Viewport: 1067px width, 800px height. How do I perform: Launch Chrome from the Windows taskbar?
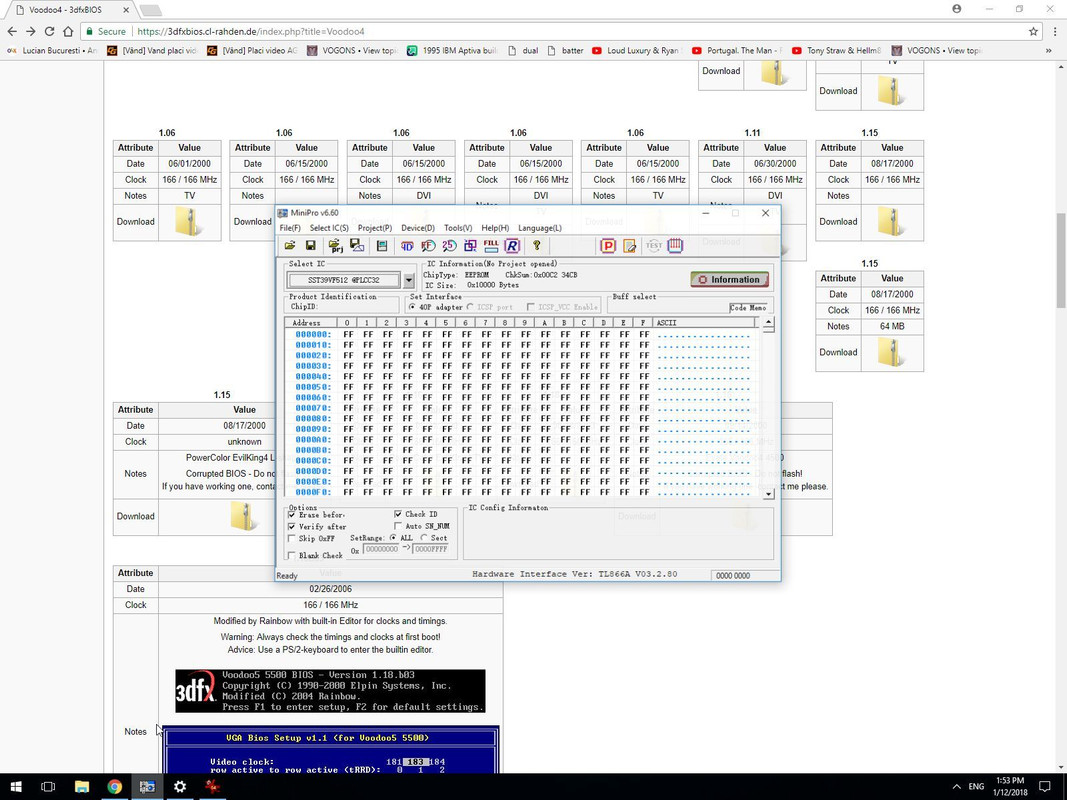(114, 786)
